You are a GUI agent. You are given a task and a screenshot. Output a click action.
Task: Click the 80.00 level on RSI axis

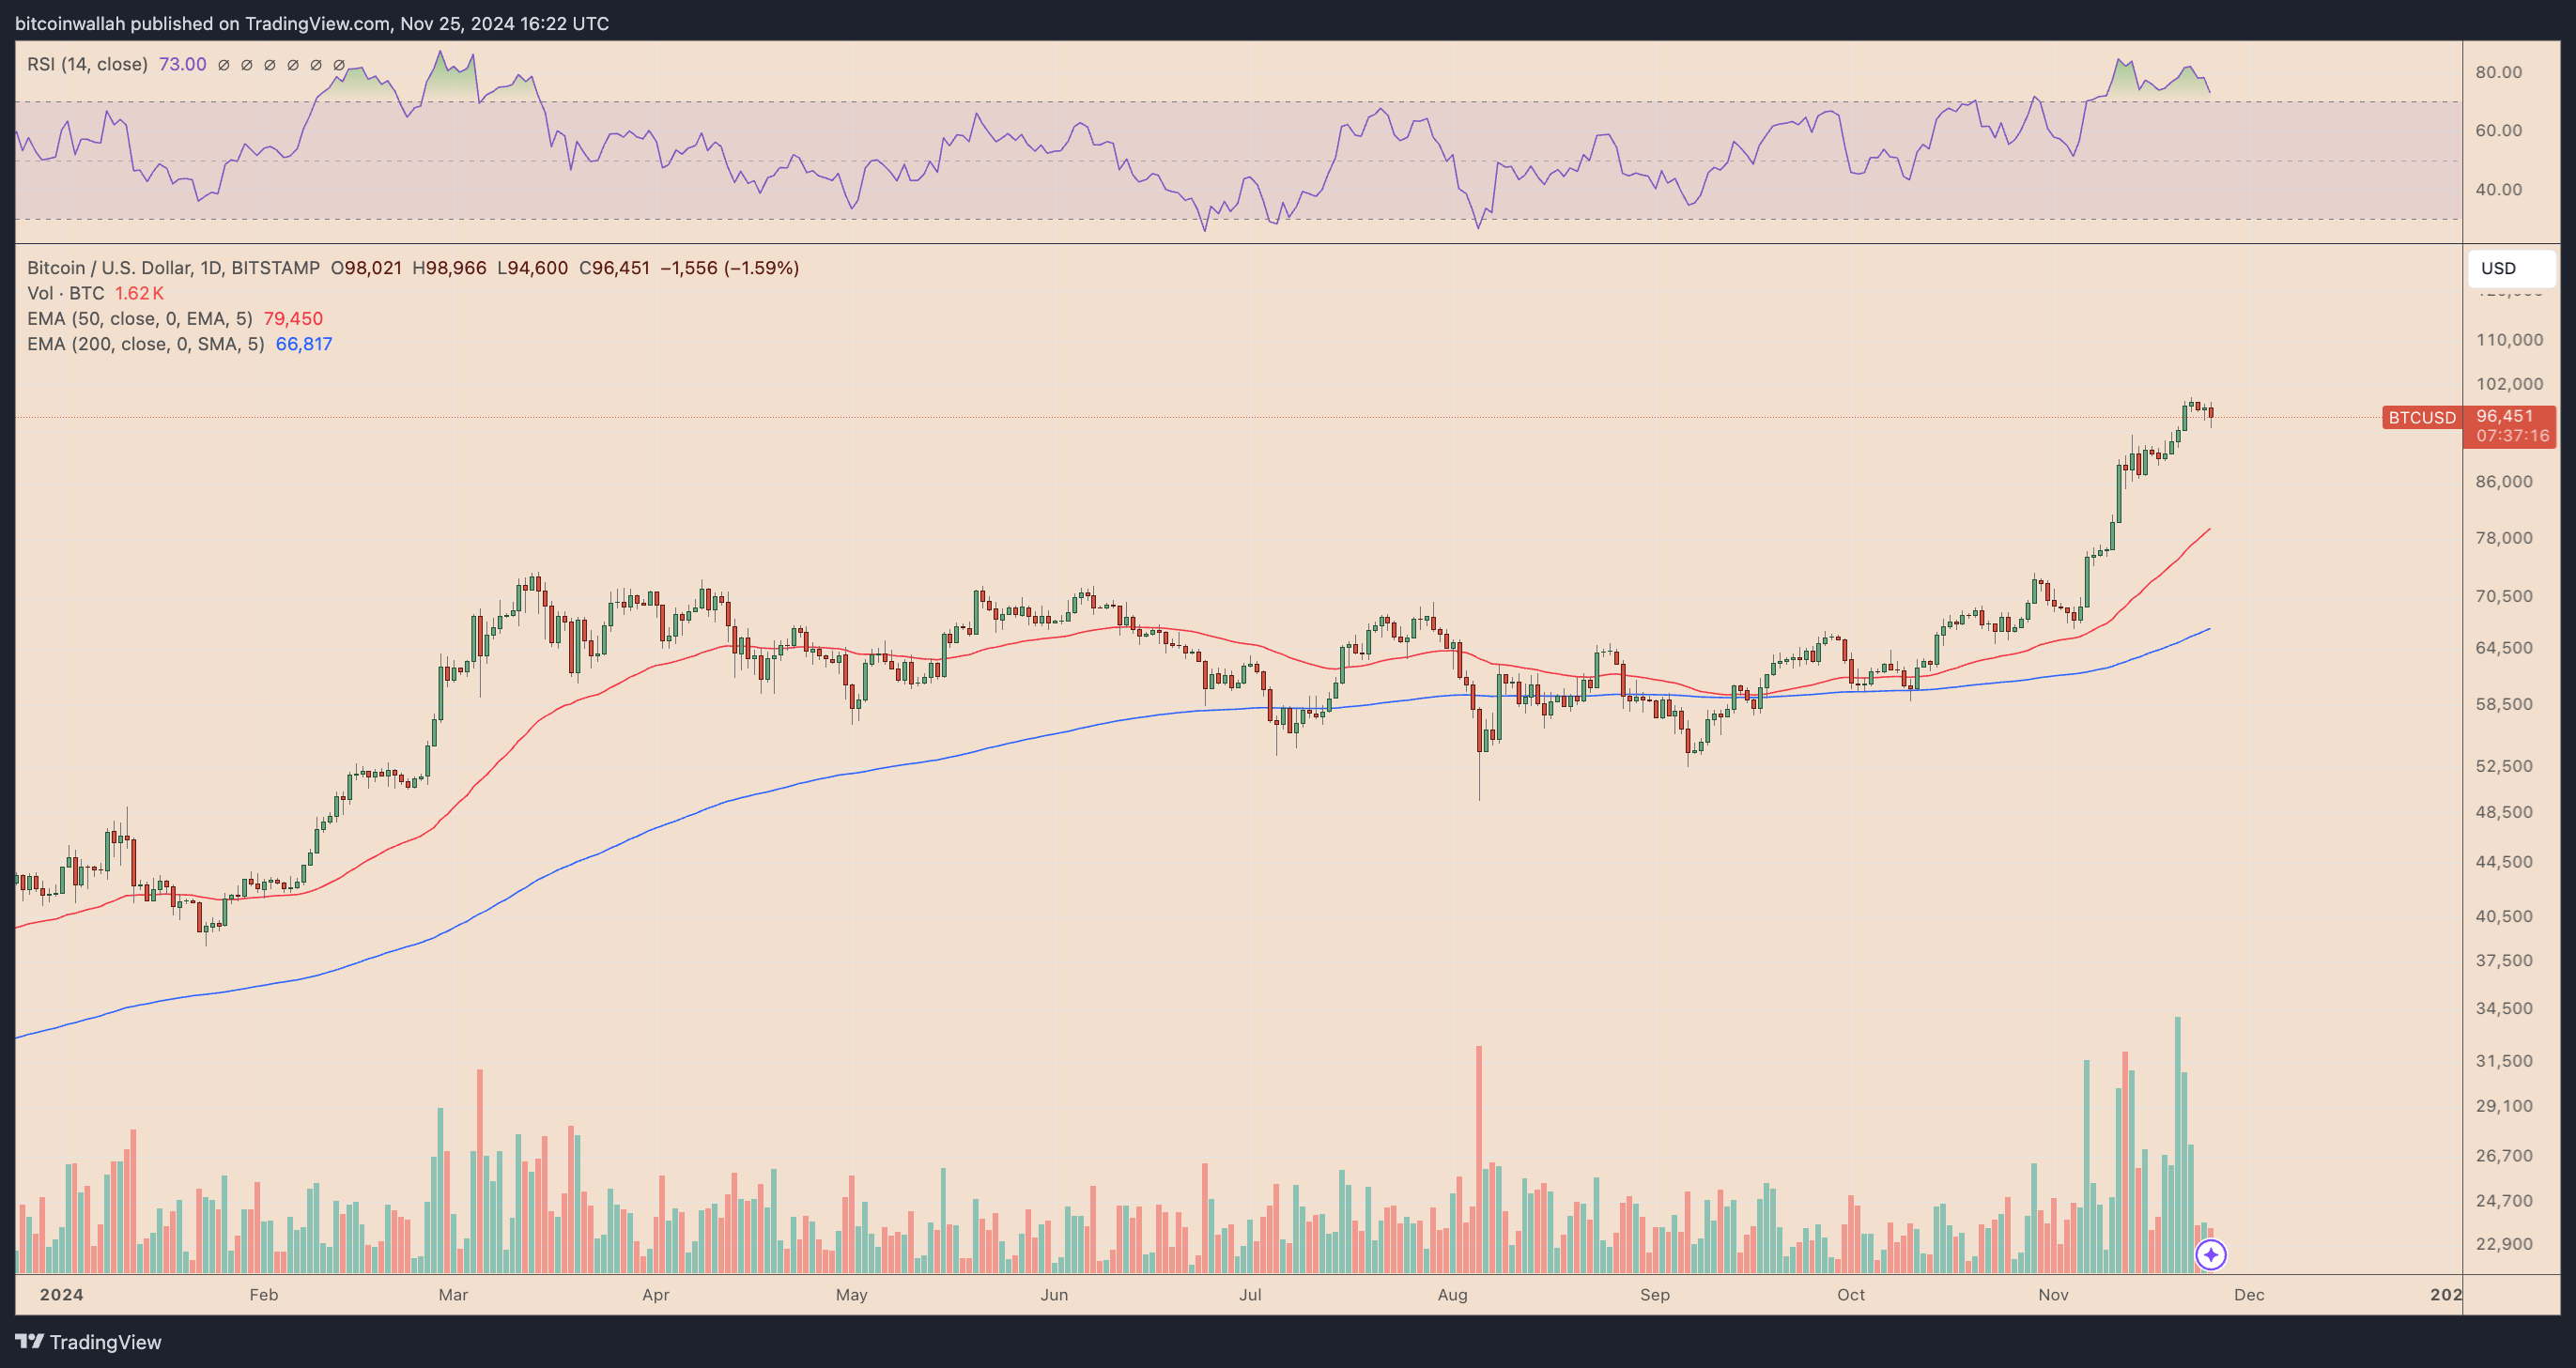pyautogui.click(x=2498, y=72)
